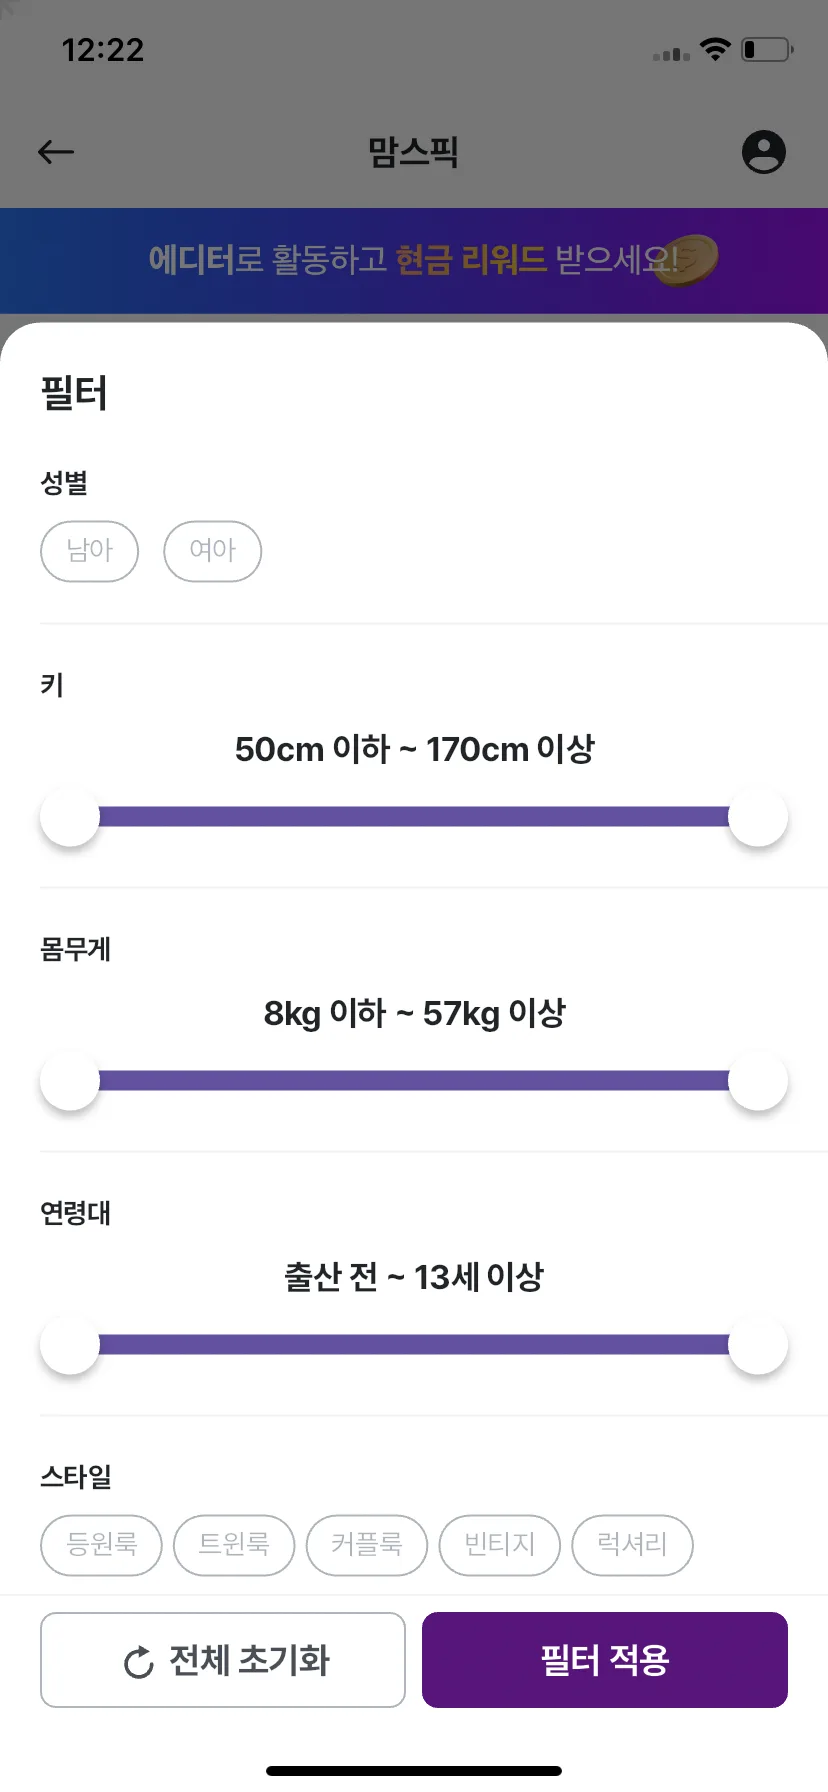Select the 빈티지 style chip
Screen dimensions: 828x1792
(x=500, y=1545)
